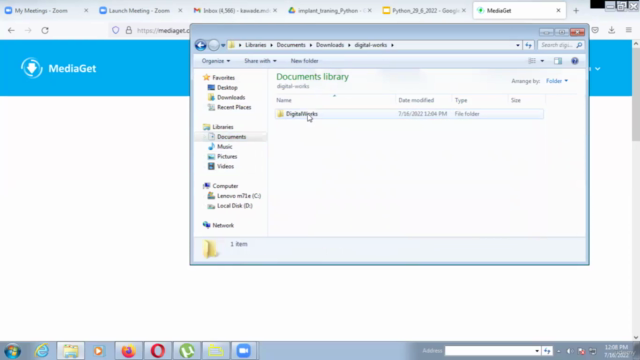The width and height of the screenshot is (640, 360).
Task: Switch to Gmail Inbox tab
Action: coord(236,11)
